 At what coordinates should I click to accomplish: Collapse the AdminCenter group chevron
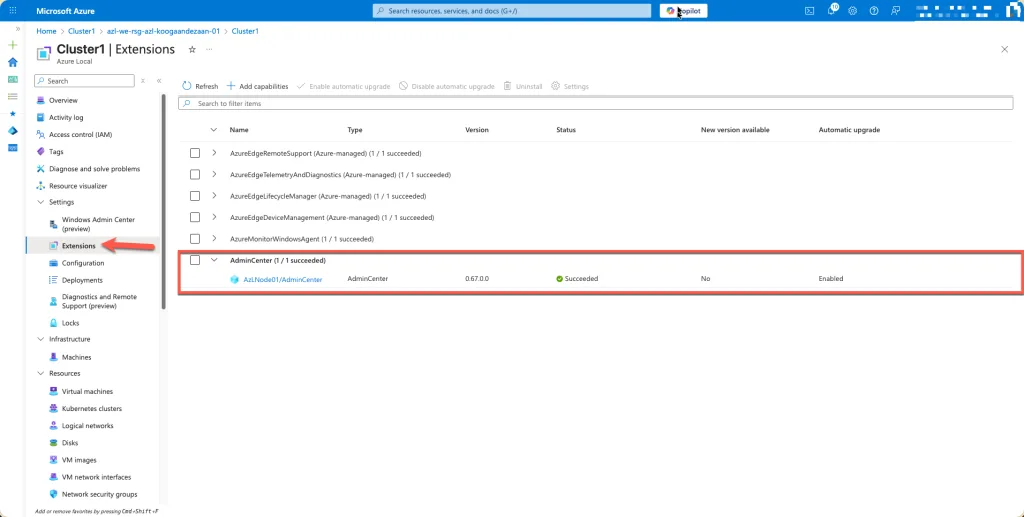click(214, 260)
